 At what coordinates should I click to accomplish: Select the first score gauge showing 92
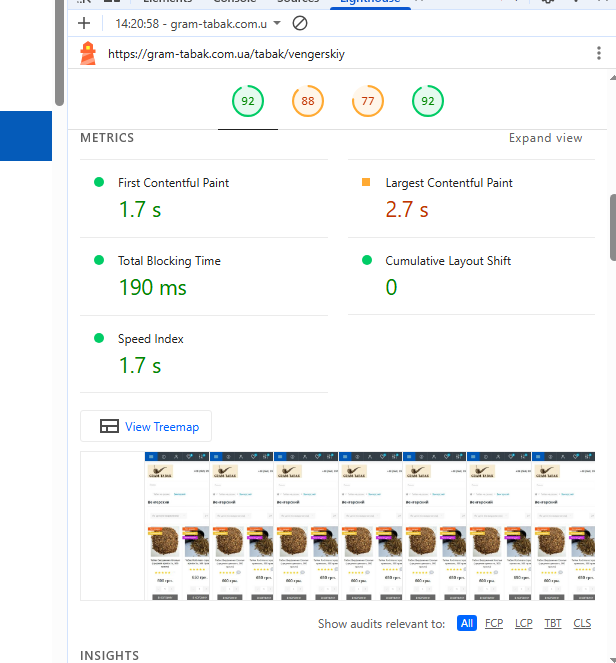point(248,101)
